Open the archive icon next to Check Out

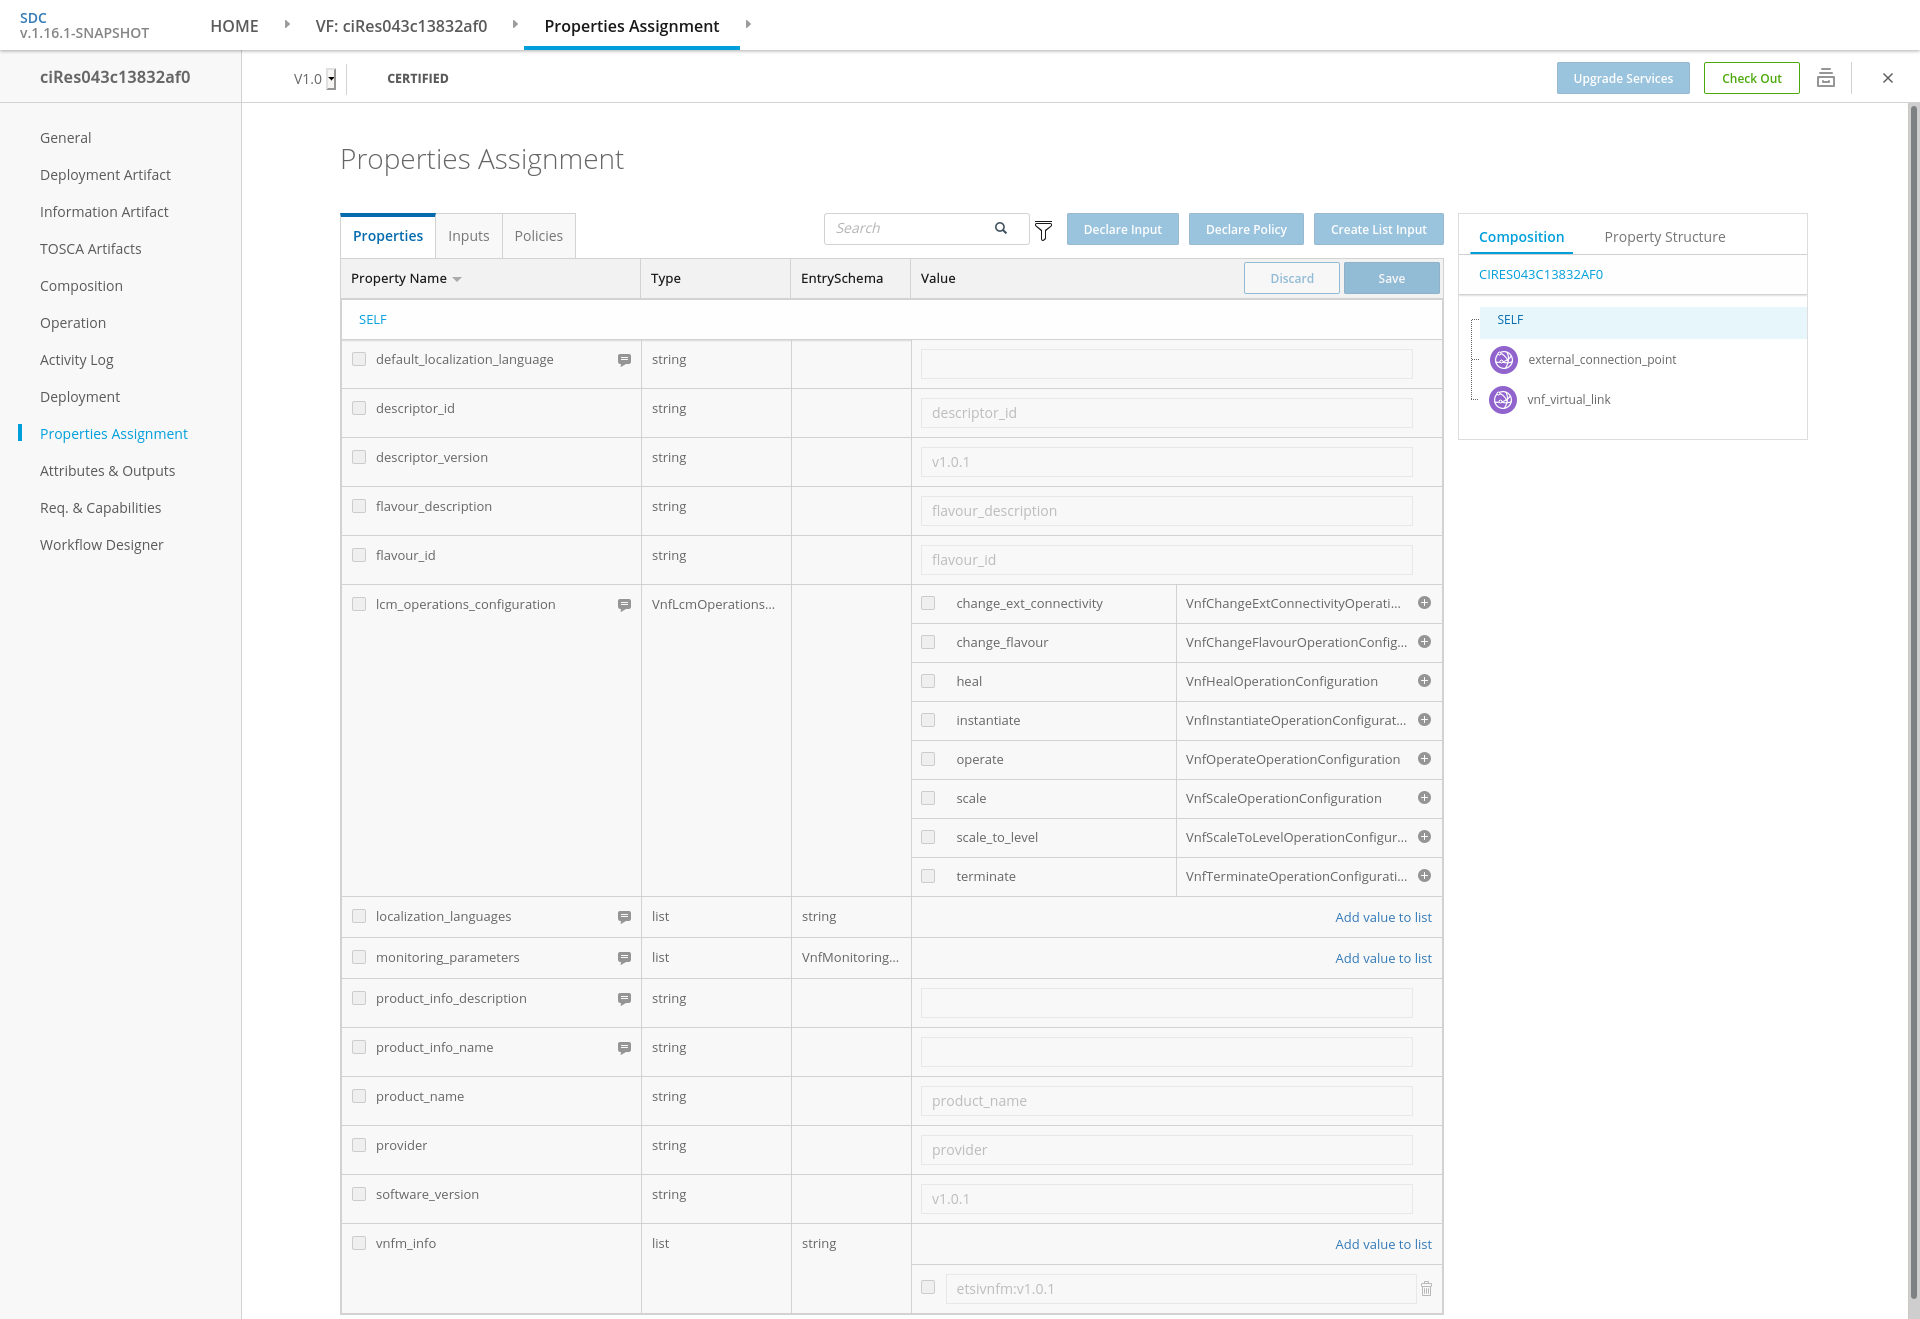coord(1825,78)
